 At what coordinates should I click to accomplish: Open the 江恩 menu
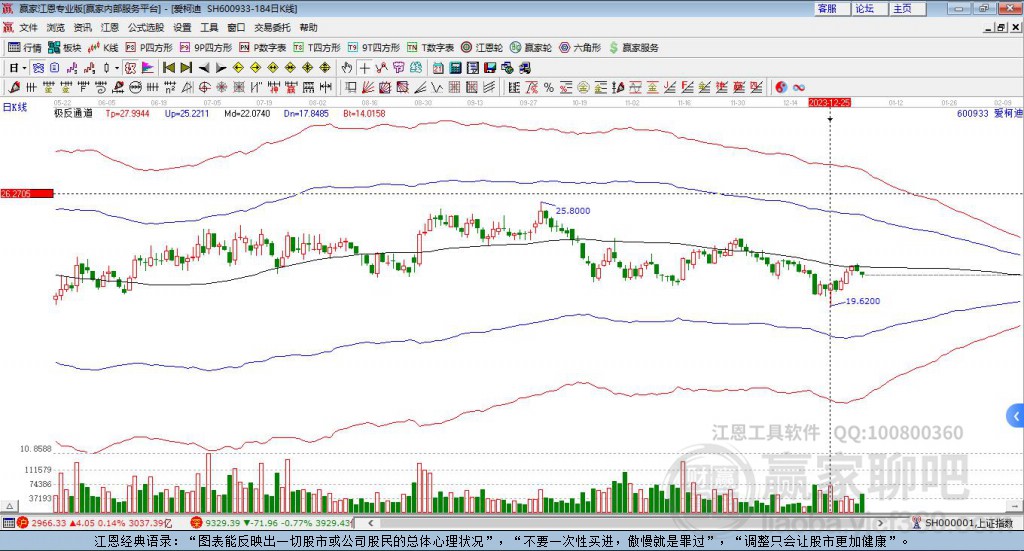coord(110,27)
